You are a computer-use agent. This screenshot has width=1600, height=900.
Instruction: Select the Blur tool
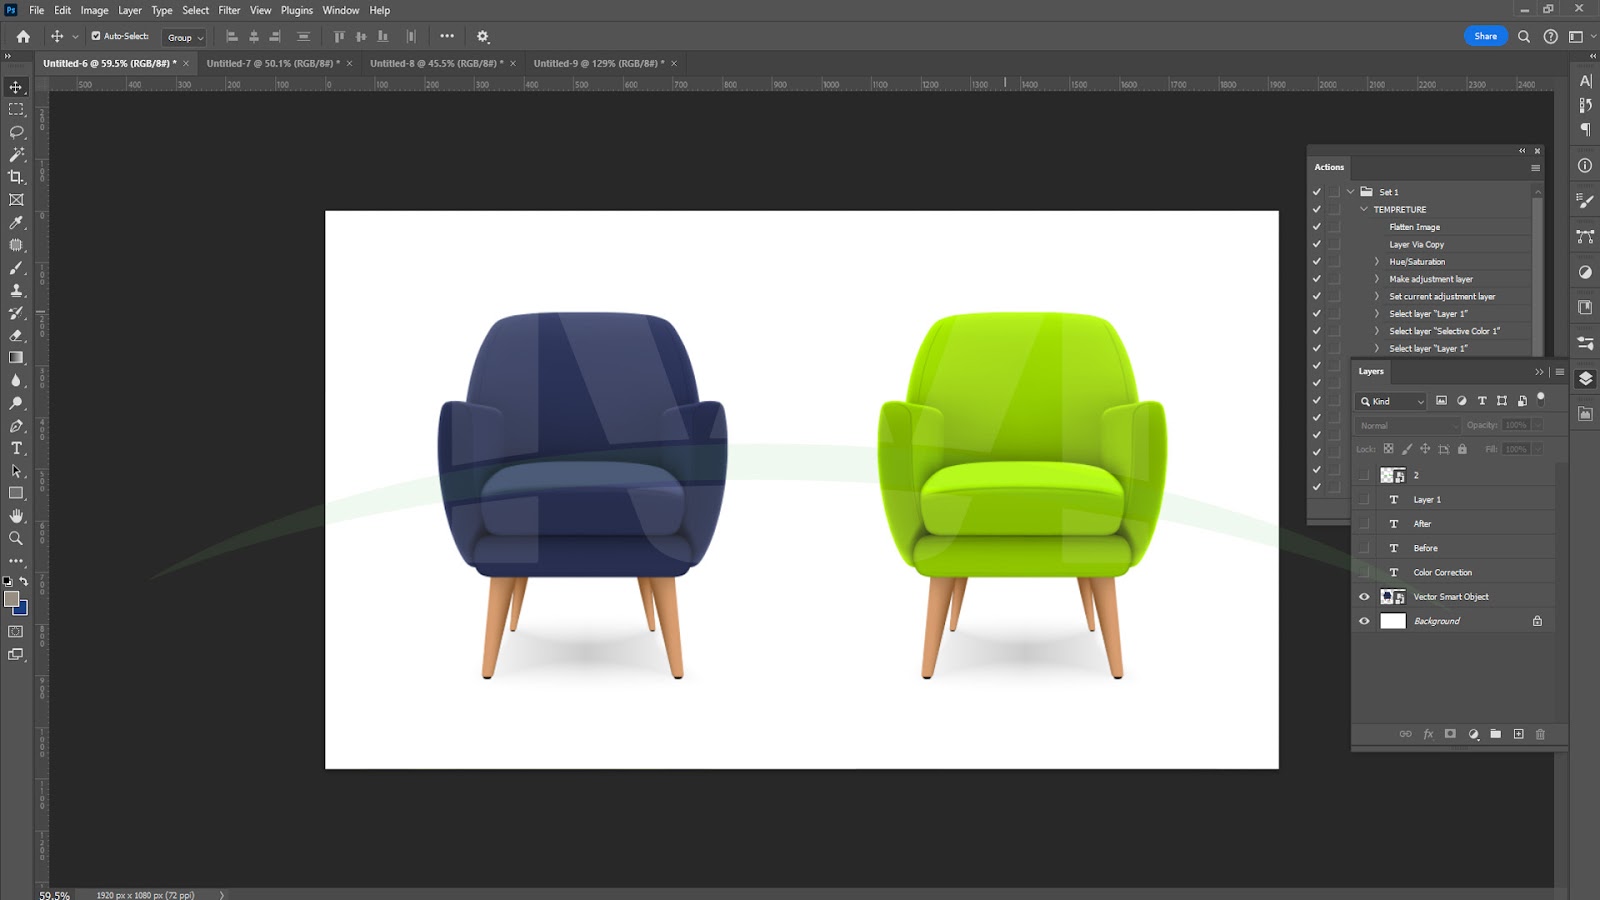coord(16,380)
